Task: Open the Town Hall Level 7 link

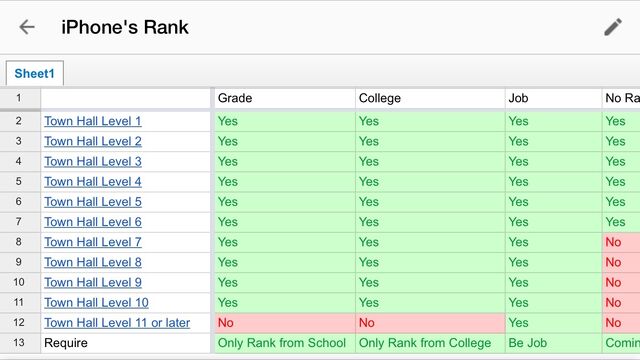Action: coord(93,242)
